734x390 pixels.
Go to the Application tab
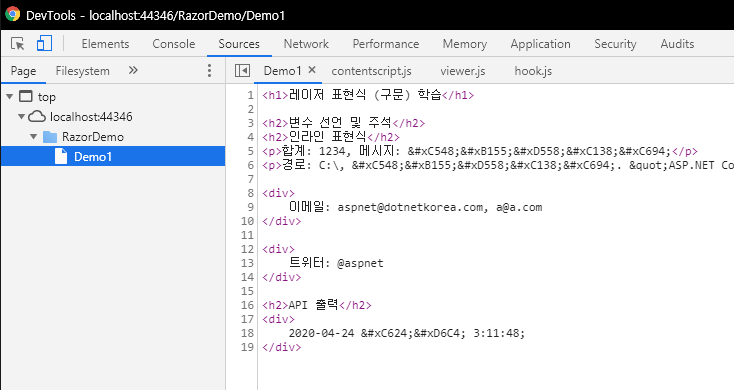pos(541,44)
